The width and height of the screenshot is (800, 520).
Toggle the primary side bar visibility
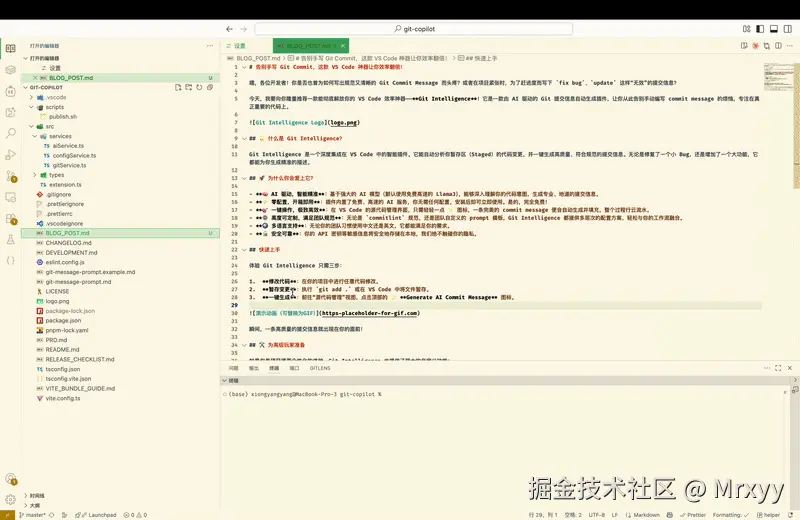pyautogui.click(x=760, y=29)
